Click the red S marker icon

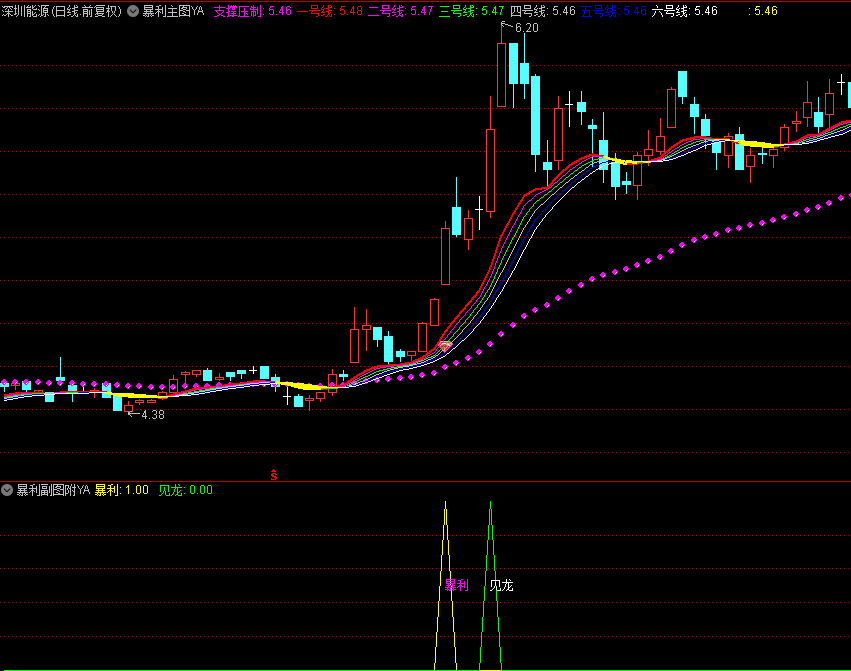click(274, 475)
